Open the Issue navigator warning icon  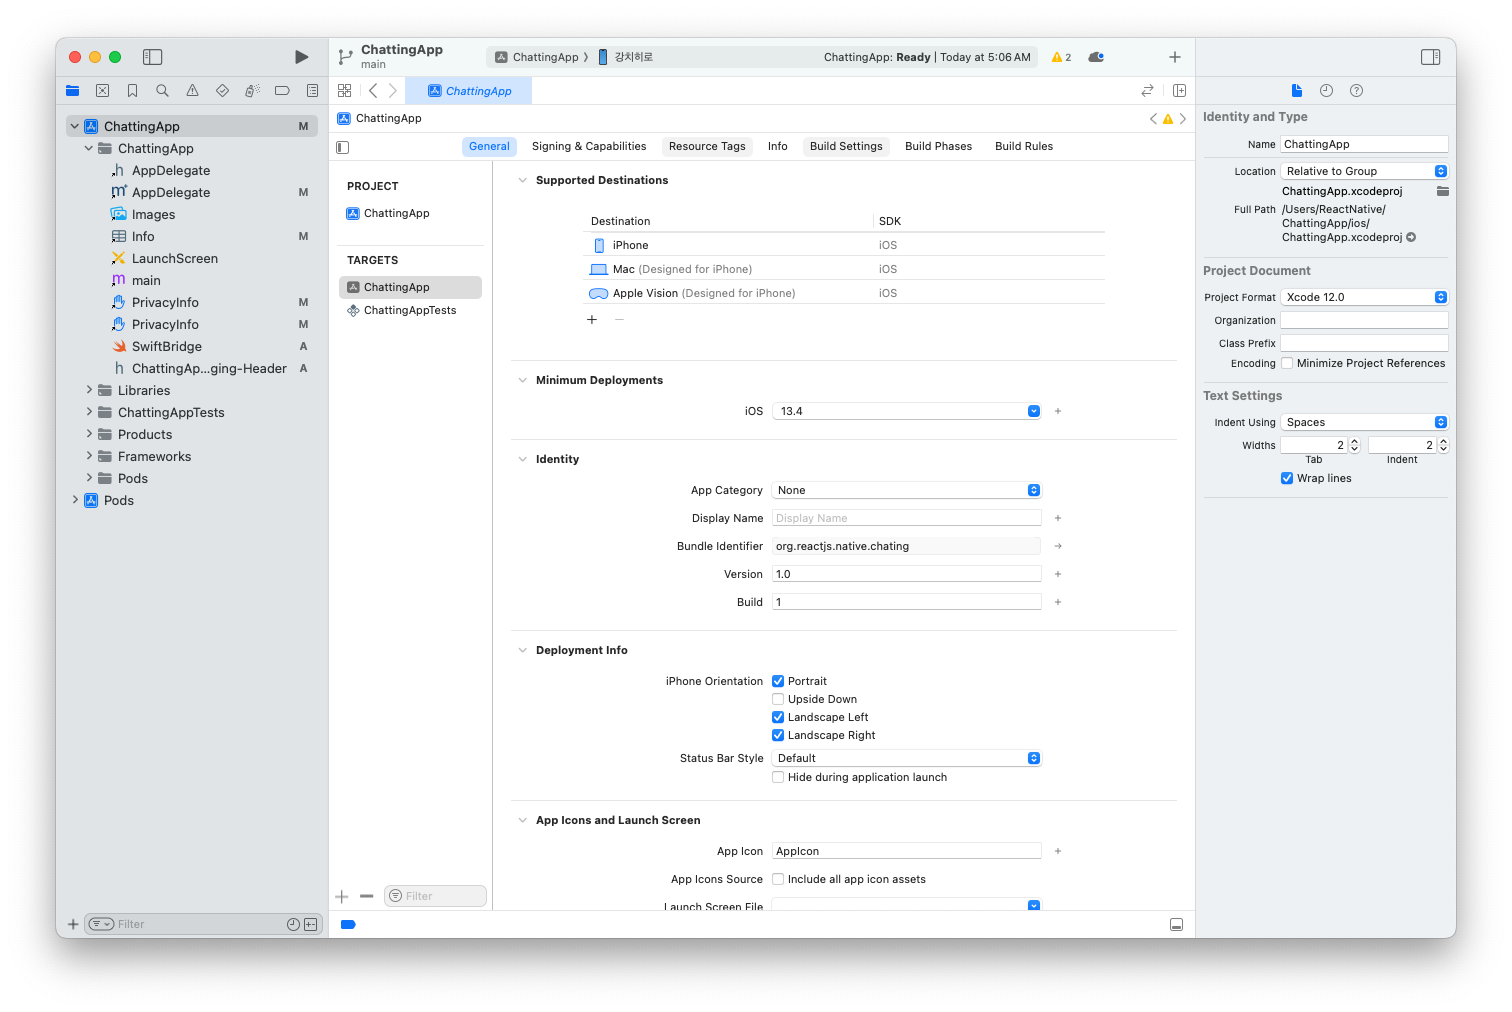click(192, 91)
